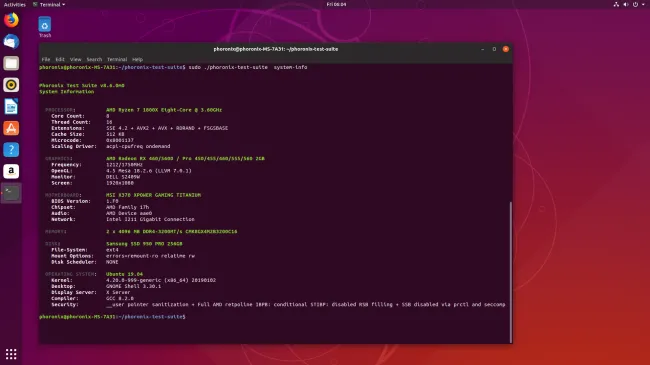This screenshot has height=365, width=650.
Task: Click '4.20.0-999-generic' kernel value
Action: [161, 280]
